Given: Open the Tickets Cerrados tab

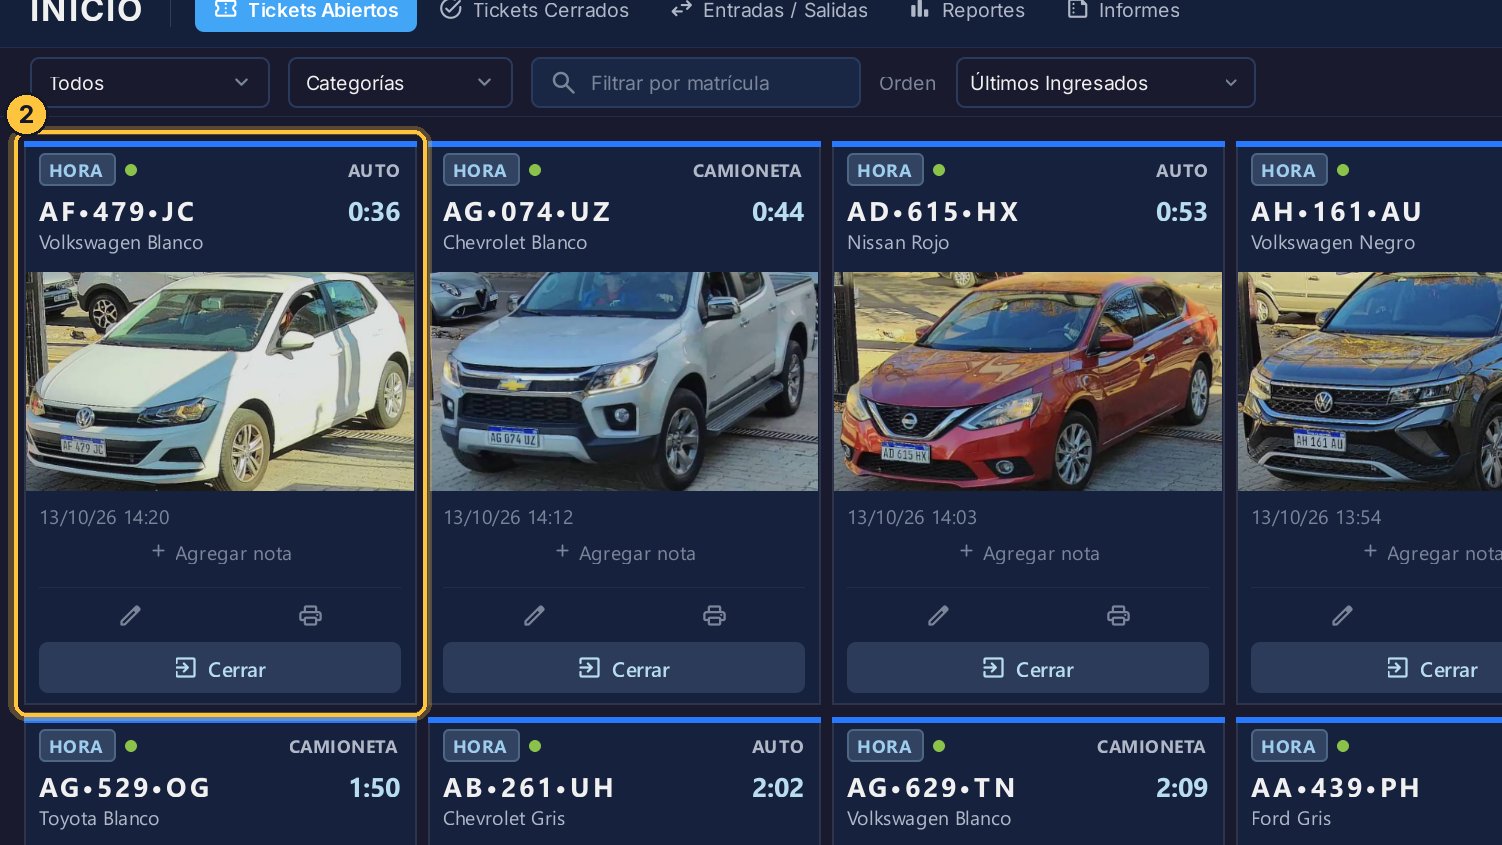Looking at the screenshot, I should (x=535, y=11).
